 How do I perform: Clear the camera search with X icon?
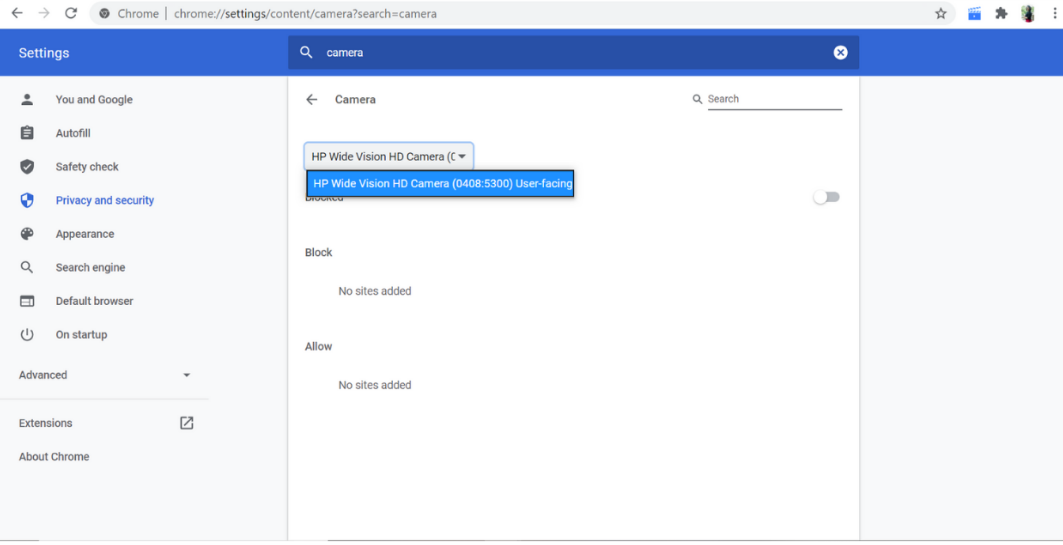[x=840, y=52]
